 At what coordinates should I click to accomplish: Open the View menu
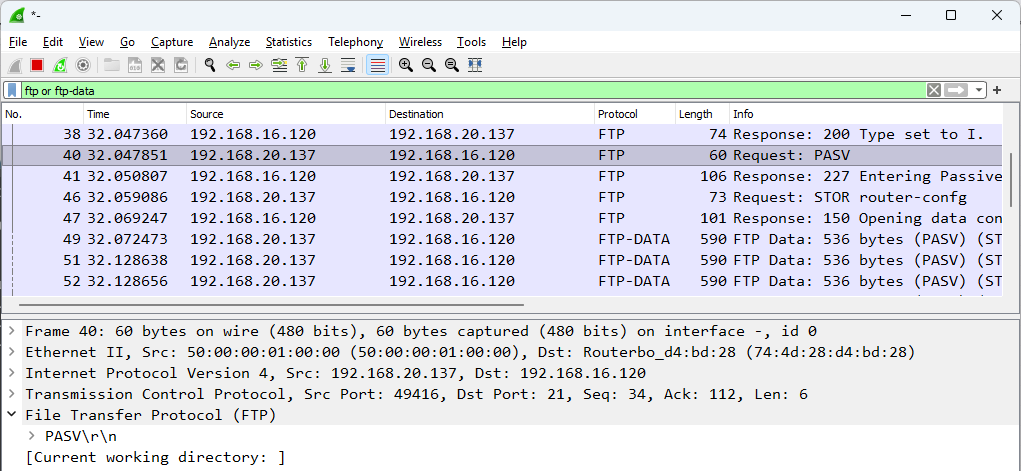tap(91, 42)
